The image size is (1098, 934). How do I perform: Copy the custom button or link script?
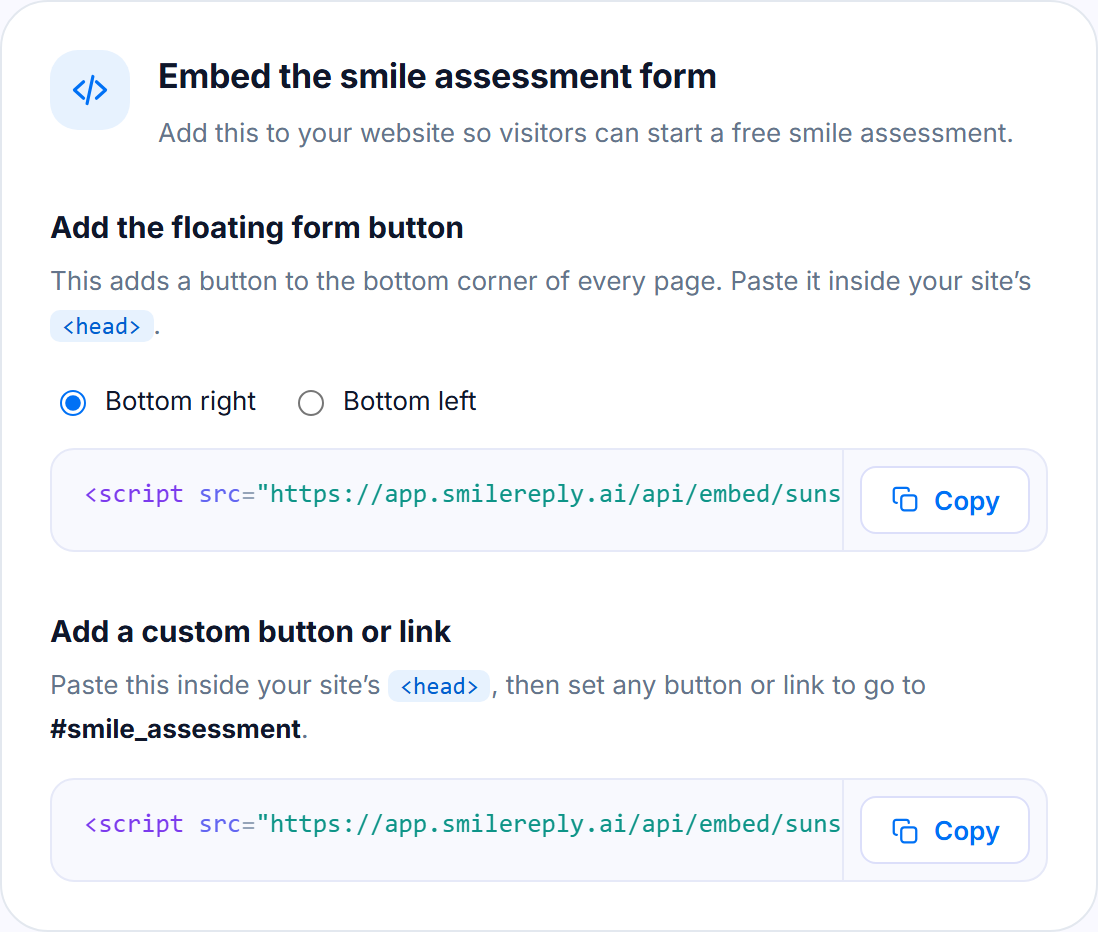coord(944,830)
